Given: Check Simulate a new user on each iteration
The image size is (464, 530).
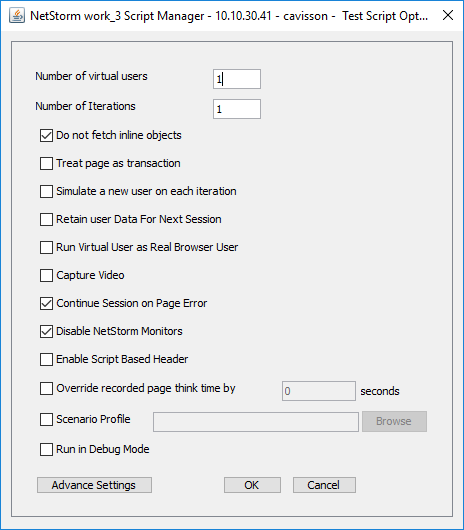Looking at the screenshot, I should [46, 192].
